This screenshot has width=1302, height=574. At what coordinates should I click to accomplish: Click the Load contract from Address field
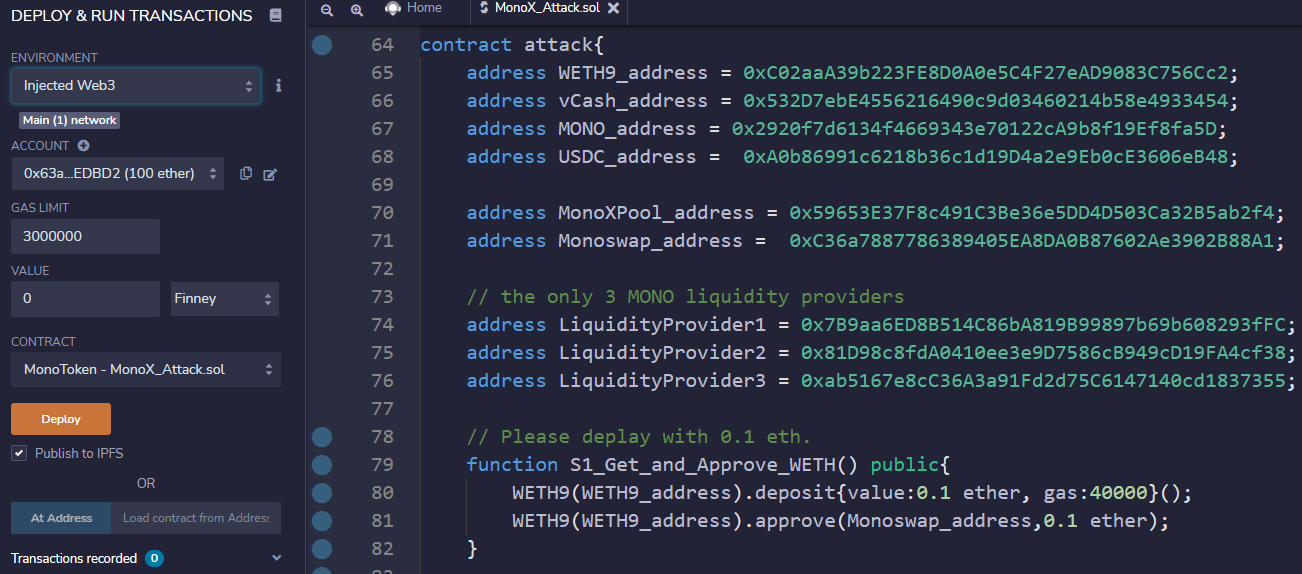point(196,518)
